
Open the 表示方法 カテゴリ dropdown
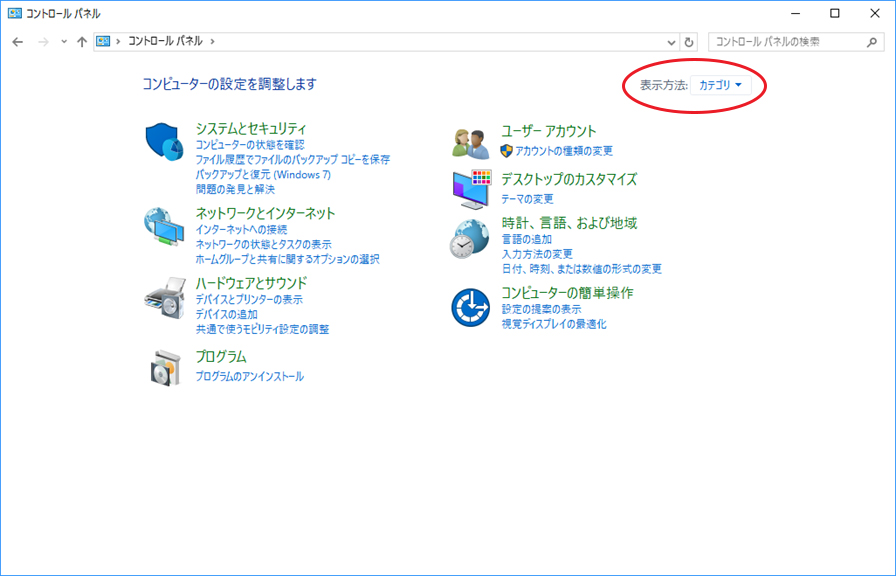click(x=721, y=85)
